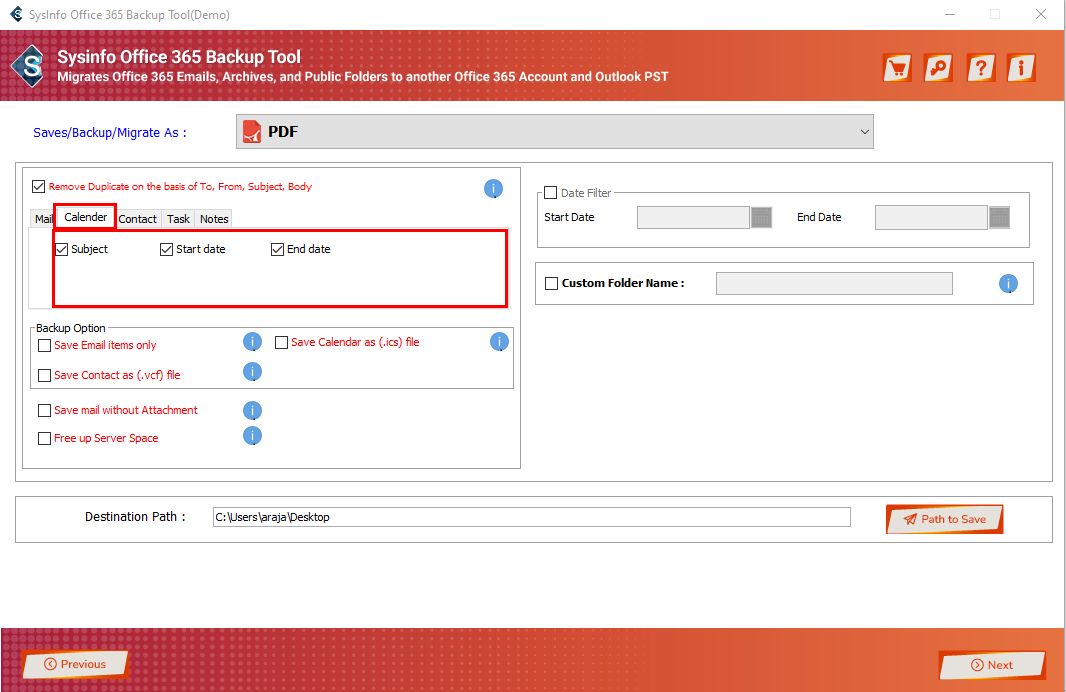
Task: Select the Calender tab
Action: 86,217
